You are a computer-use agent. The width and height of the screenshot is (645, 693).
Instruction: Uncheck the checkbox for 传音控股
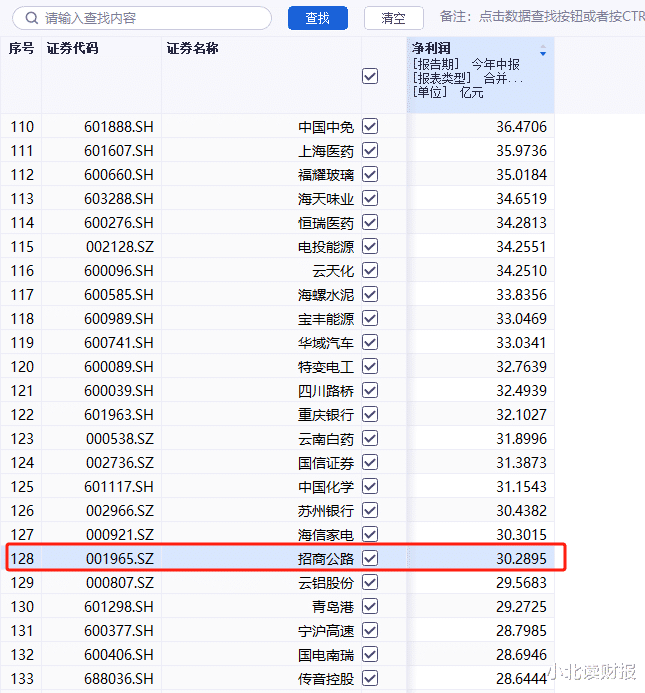pos(370,678)
